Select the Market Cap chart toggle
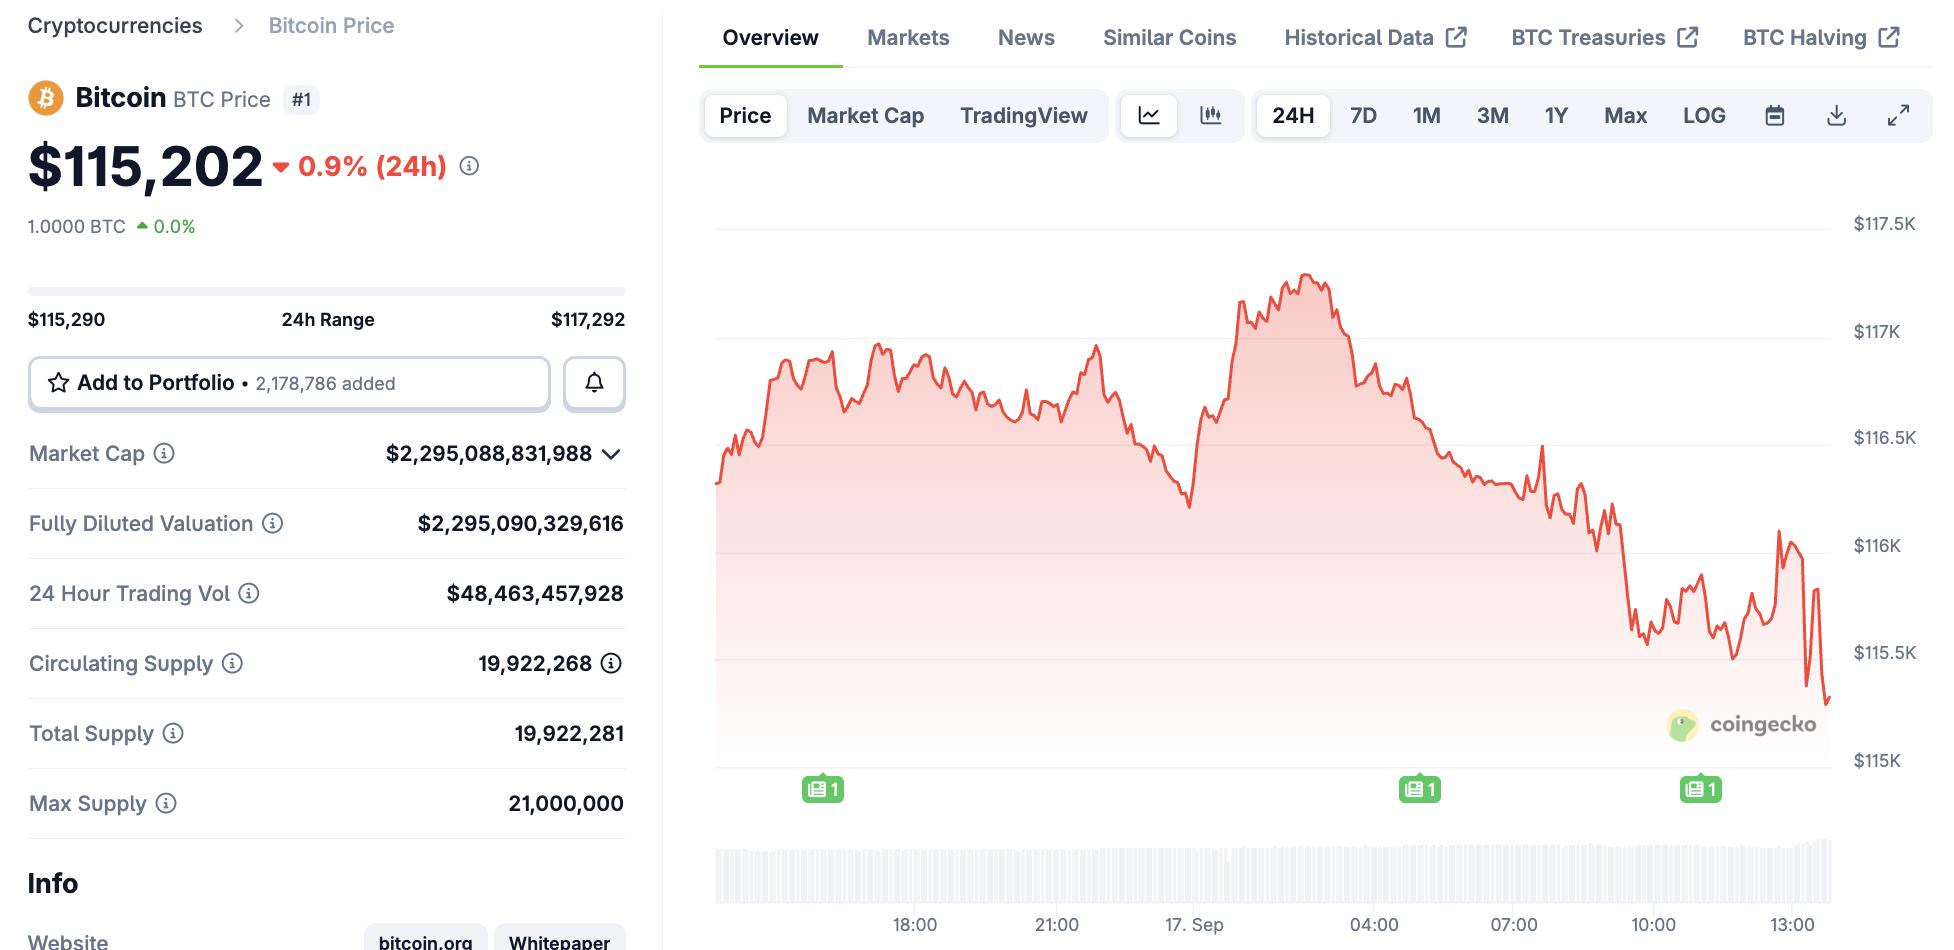 tap(865, 116)
